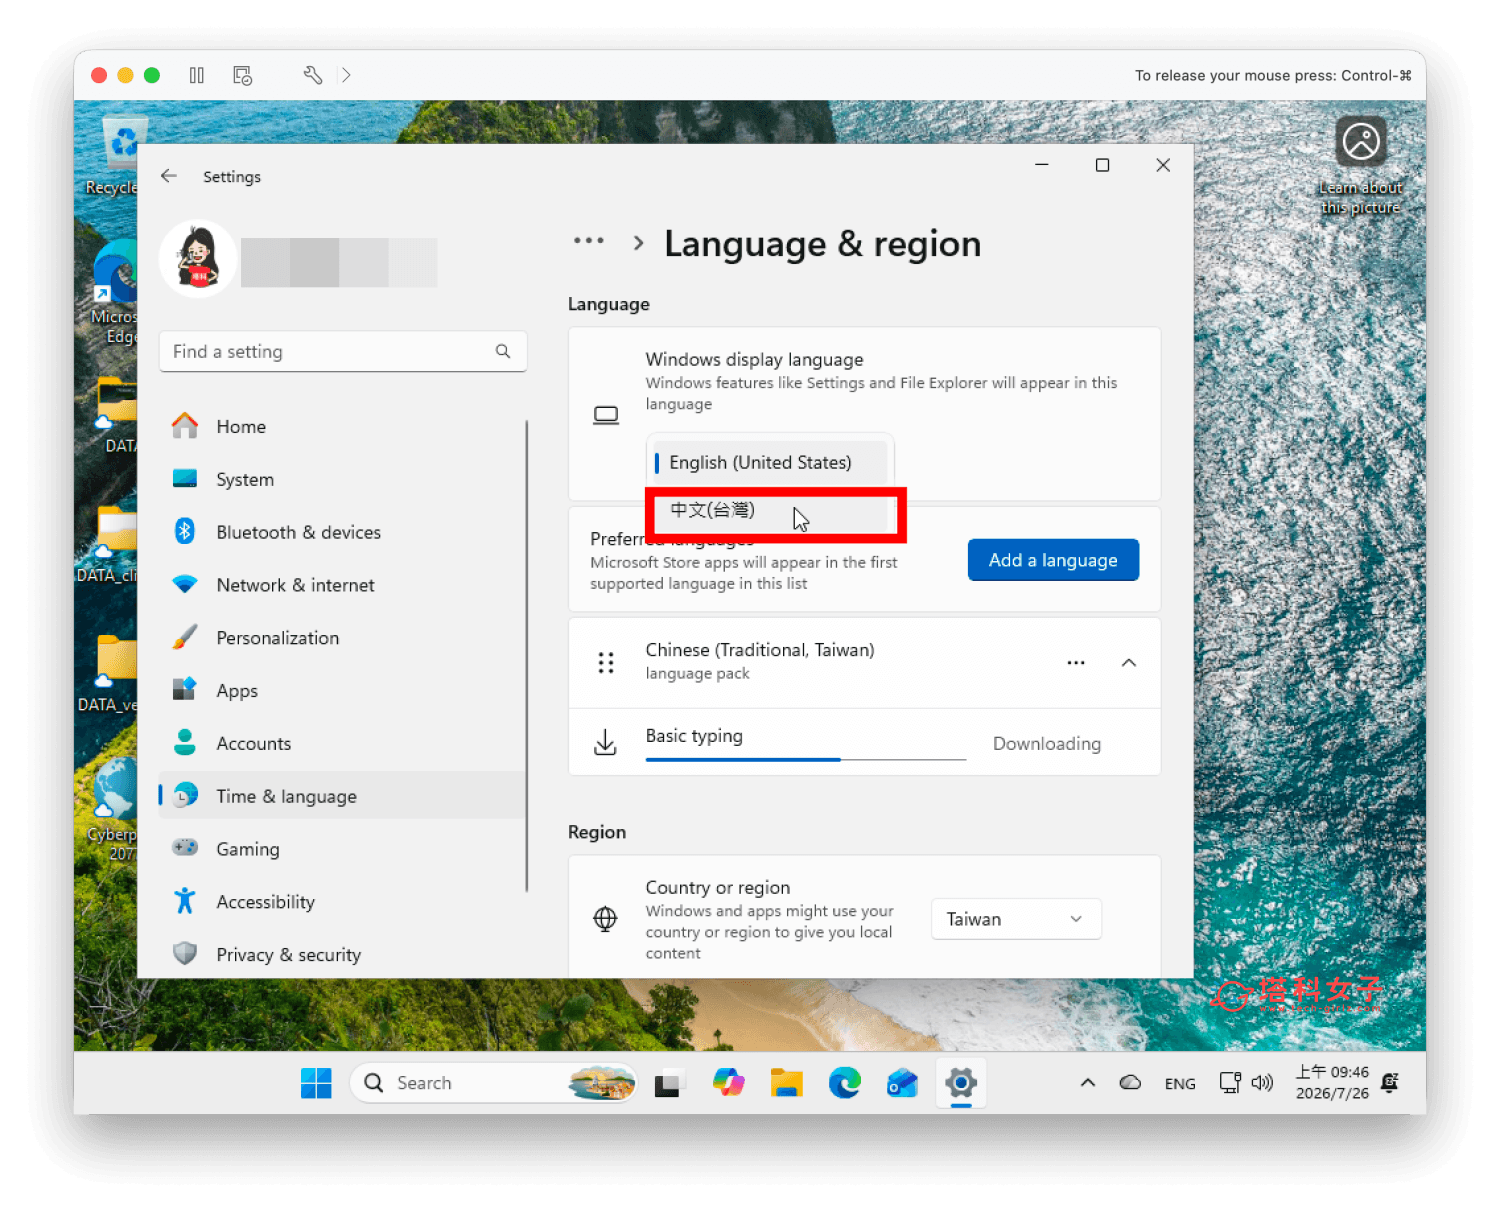Click display language laptop icon
This screenshot has width=1500, height=1212.
coord(606,415)
